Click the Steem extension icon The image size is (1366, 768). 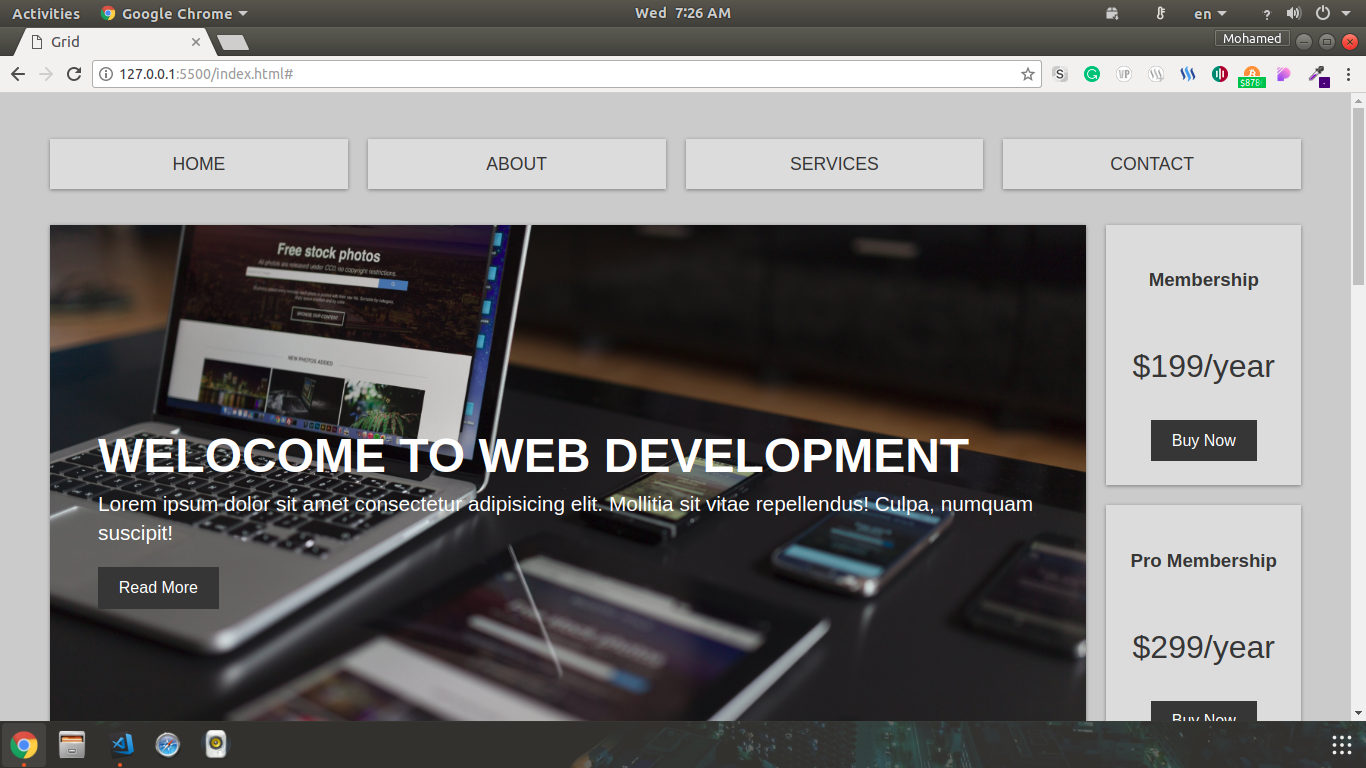(1187, 74)
